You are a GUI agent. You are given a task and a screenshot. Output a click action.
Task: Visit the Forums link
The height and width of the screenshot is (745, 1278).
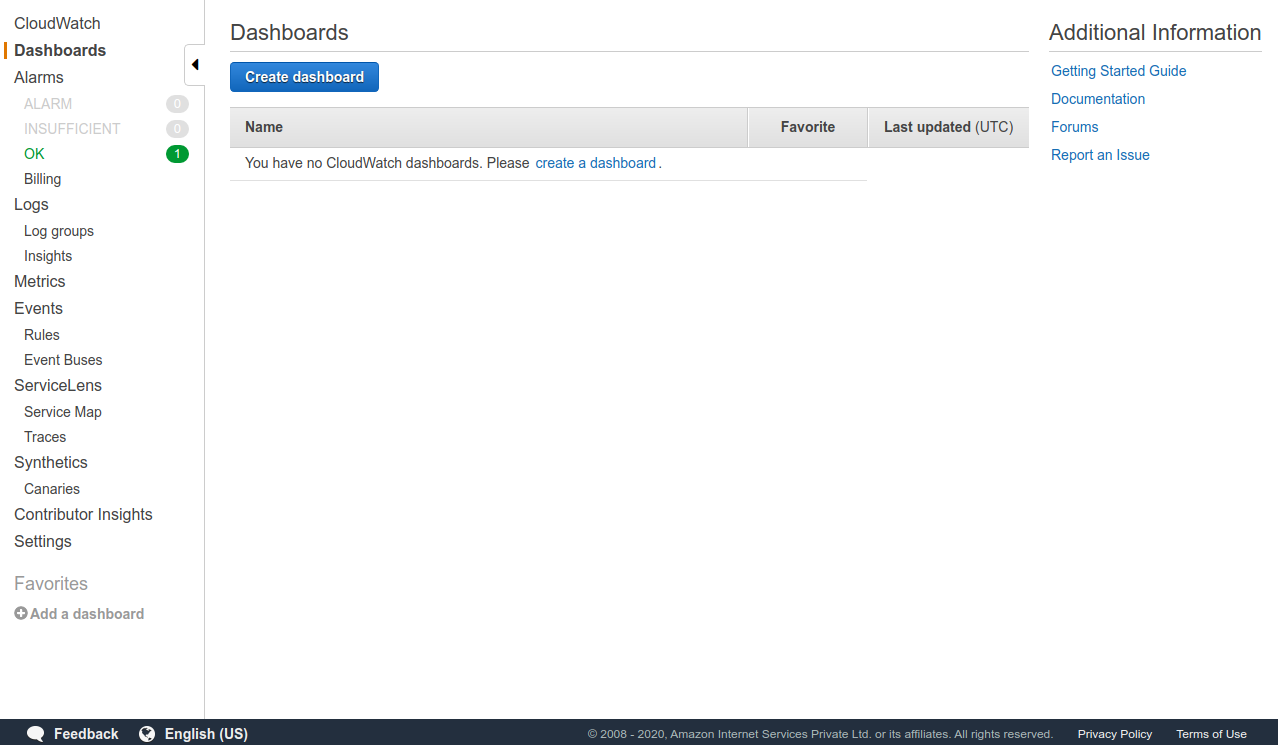pyautogui.click(x=1075, y=127)
